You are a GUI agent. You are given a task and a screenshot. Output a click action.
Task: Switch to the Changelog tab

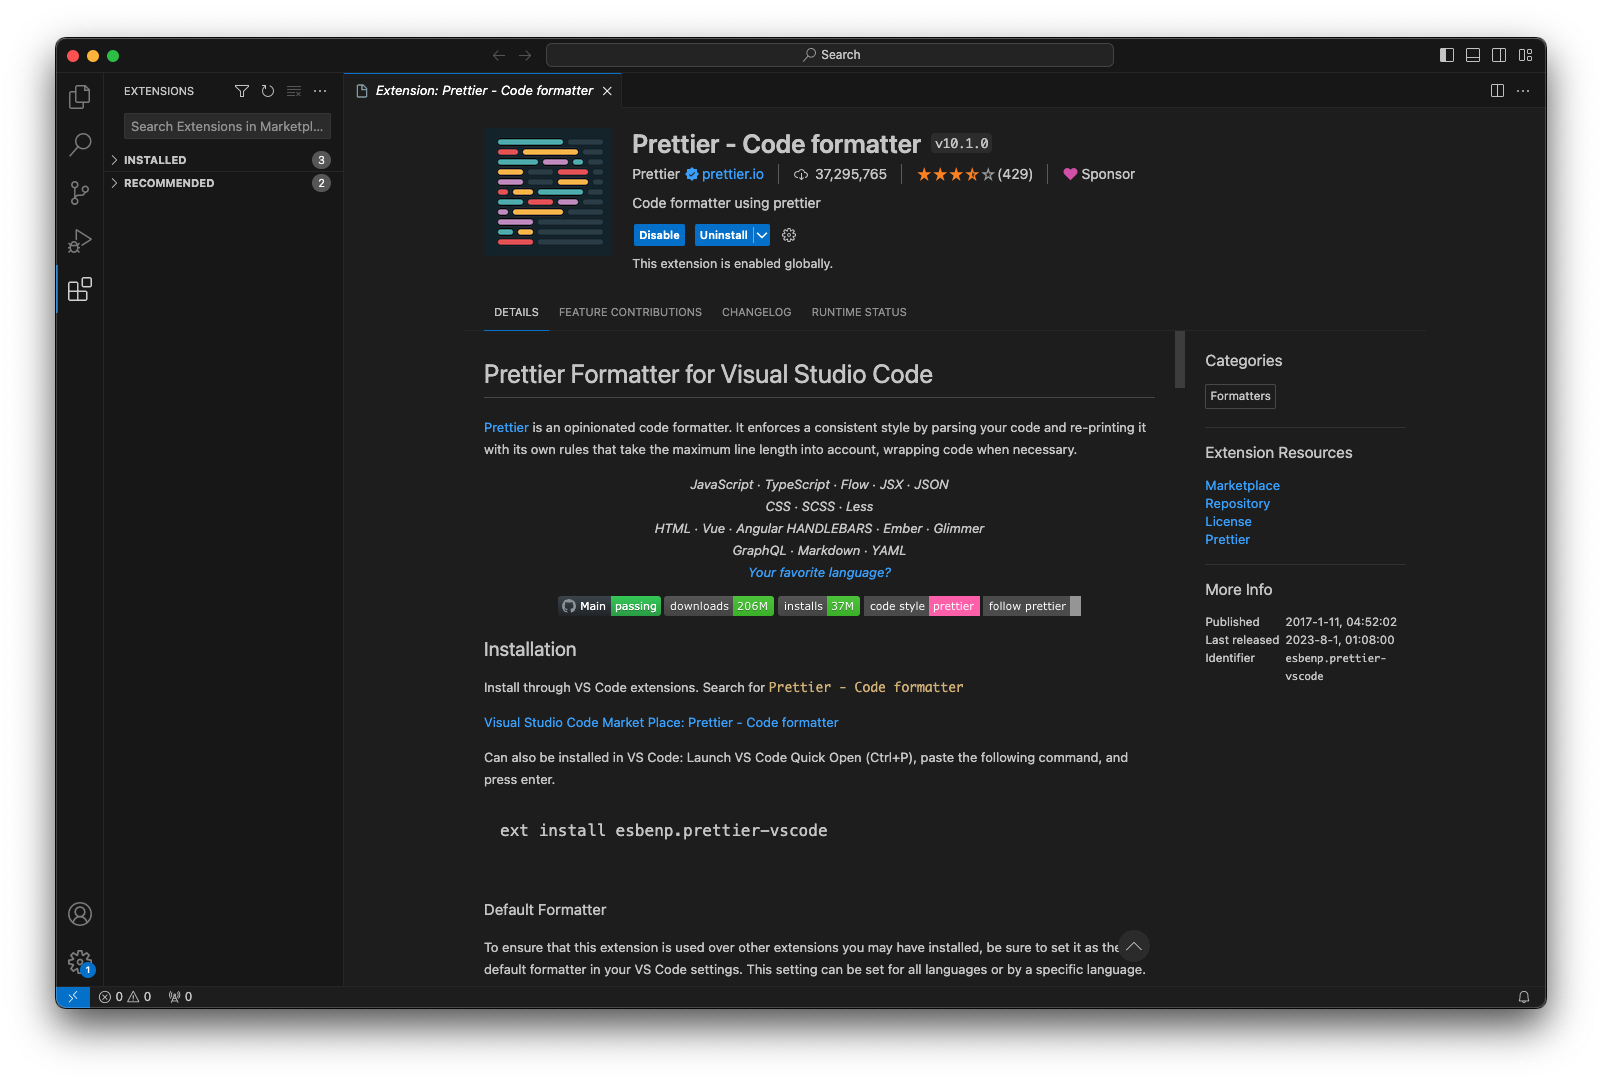[x=756, y=312]
